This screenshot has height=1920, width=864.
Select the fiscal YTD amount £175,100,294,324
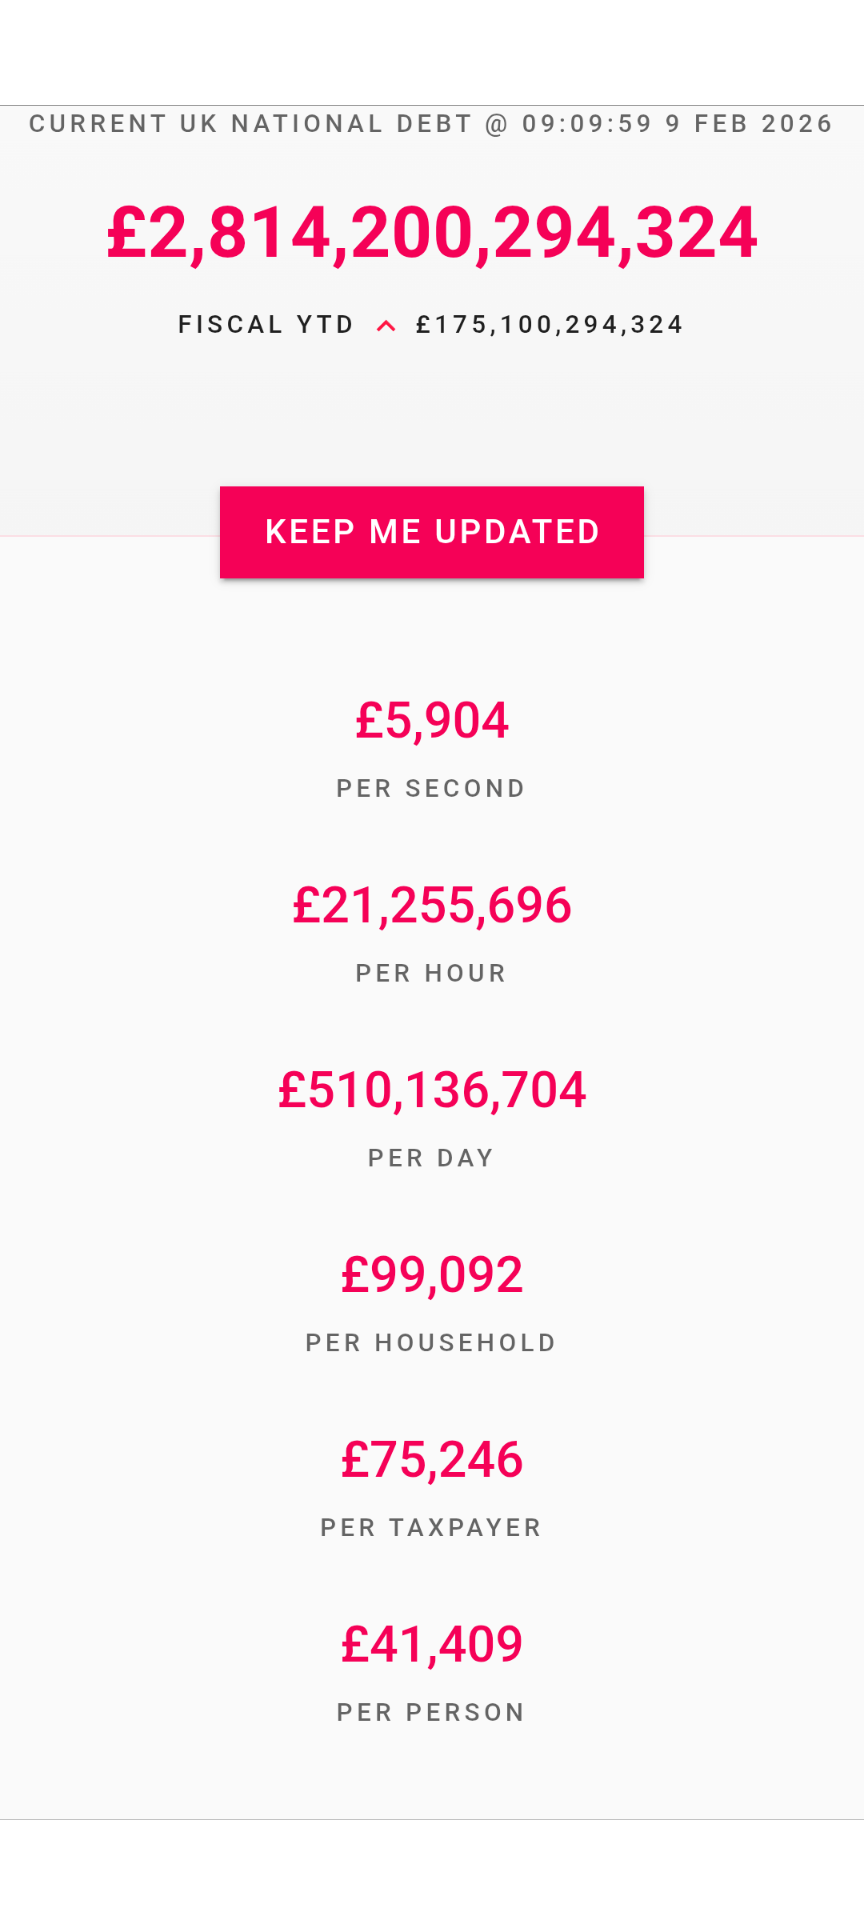click(550, 325)
